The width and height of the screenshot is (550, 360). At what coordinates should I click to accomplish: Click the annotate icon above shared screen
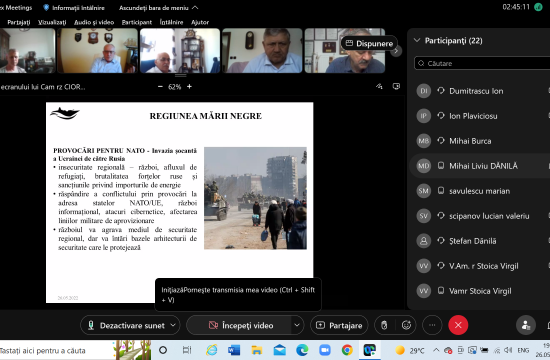click(379, 86)
